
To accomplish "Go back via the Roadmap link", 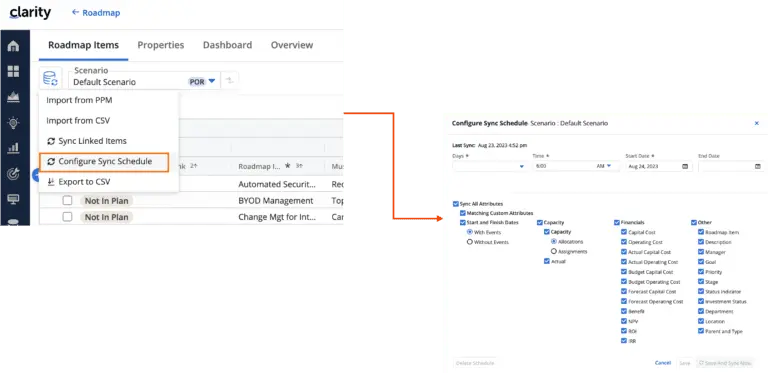I will tap(96, 13).
